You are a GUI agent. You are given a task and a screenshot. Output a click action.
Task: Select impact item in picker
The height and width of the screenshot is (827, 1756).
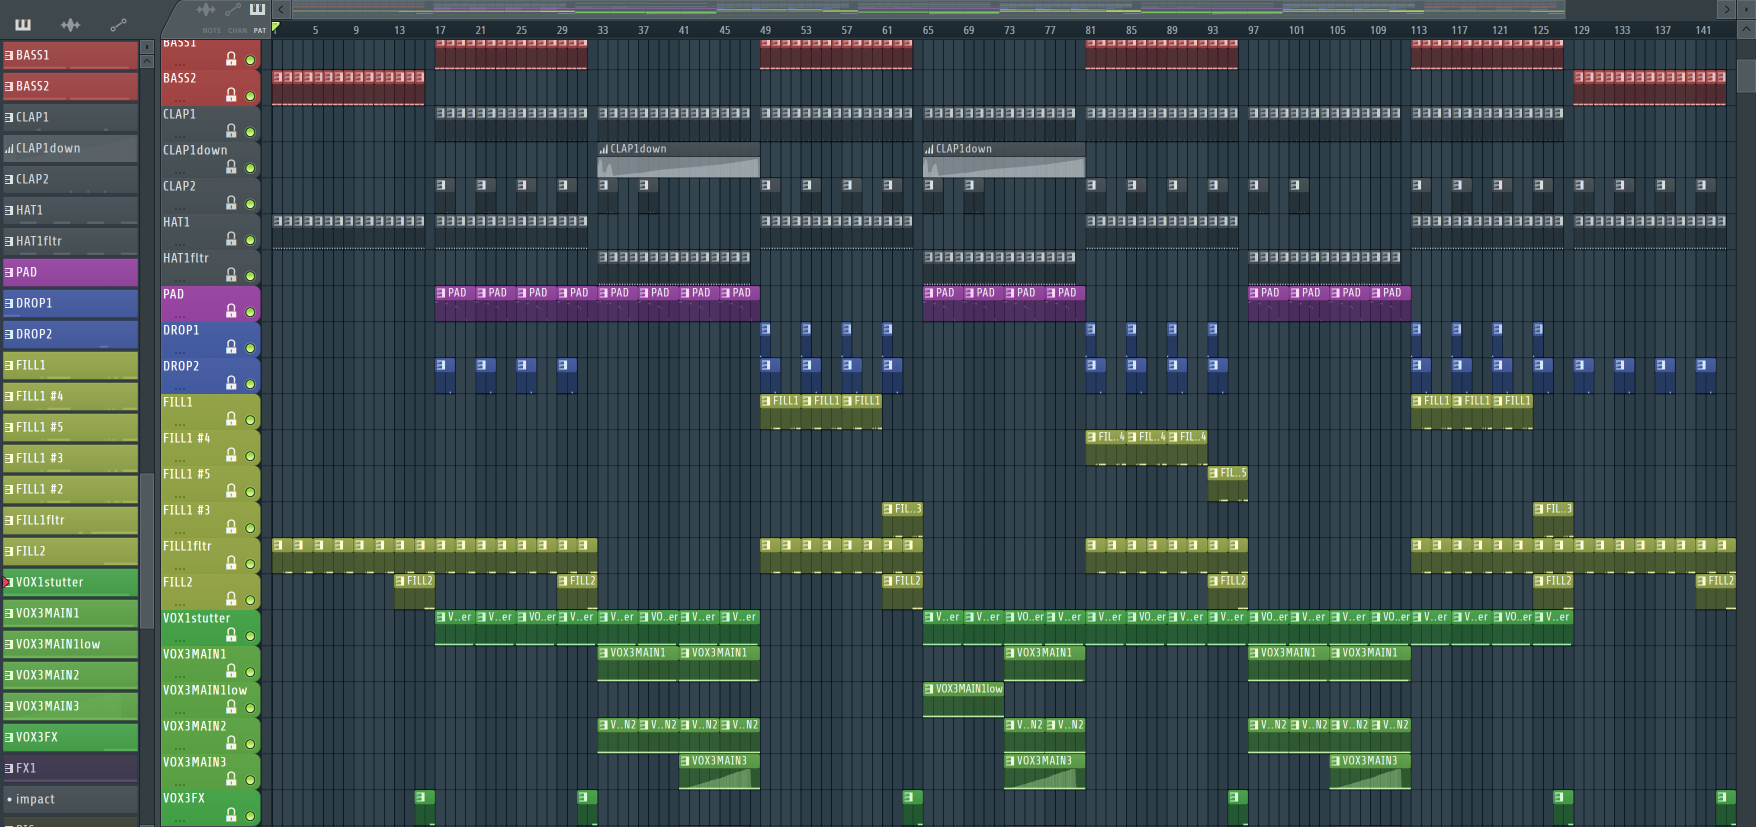click(70, 799)
